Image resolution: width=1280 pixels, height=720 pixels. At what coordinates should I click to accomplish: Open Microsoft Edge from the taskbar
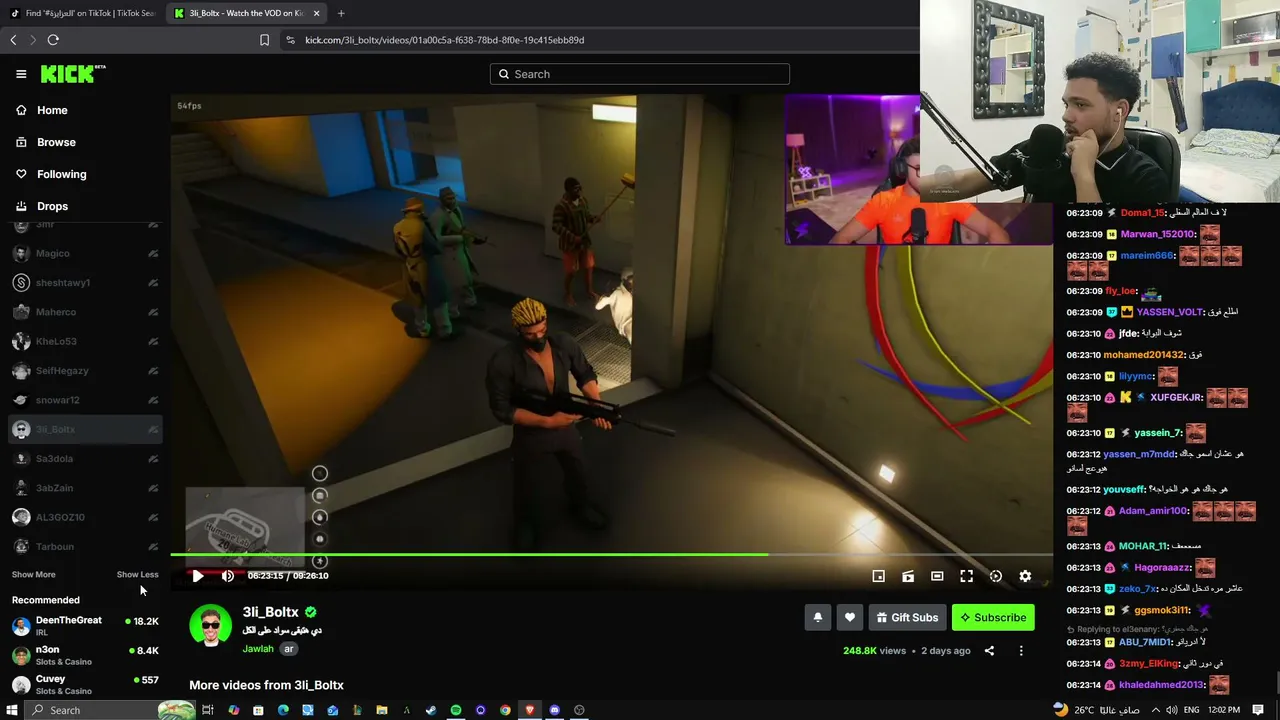[x=283, y=710]
